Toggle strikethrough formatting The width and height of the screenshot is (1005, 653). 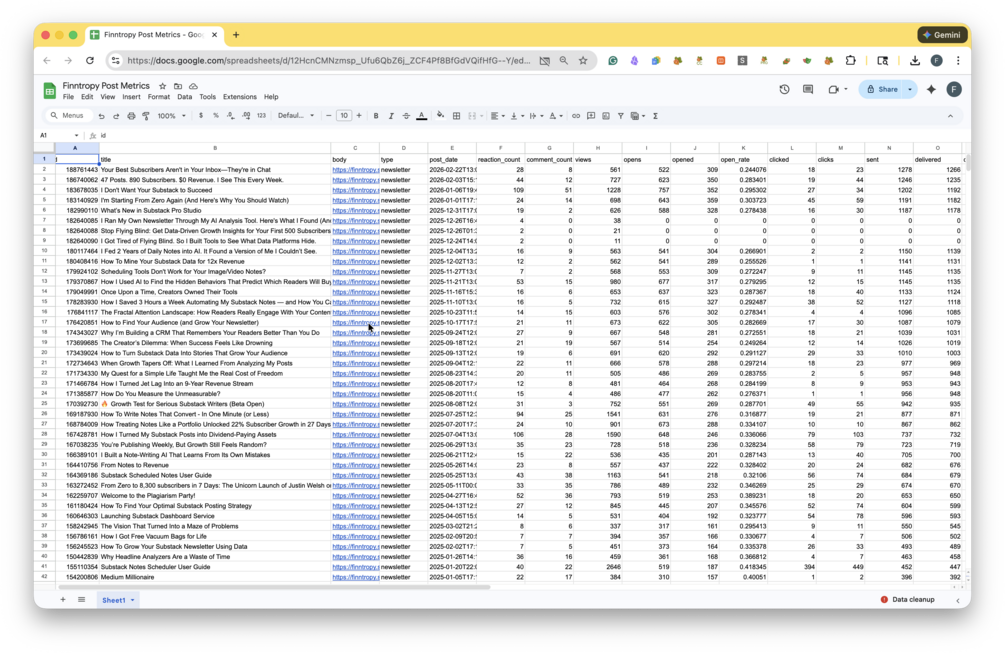point(406,116)
